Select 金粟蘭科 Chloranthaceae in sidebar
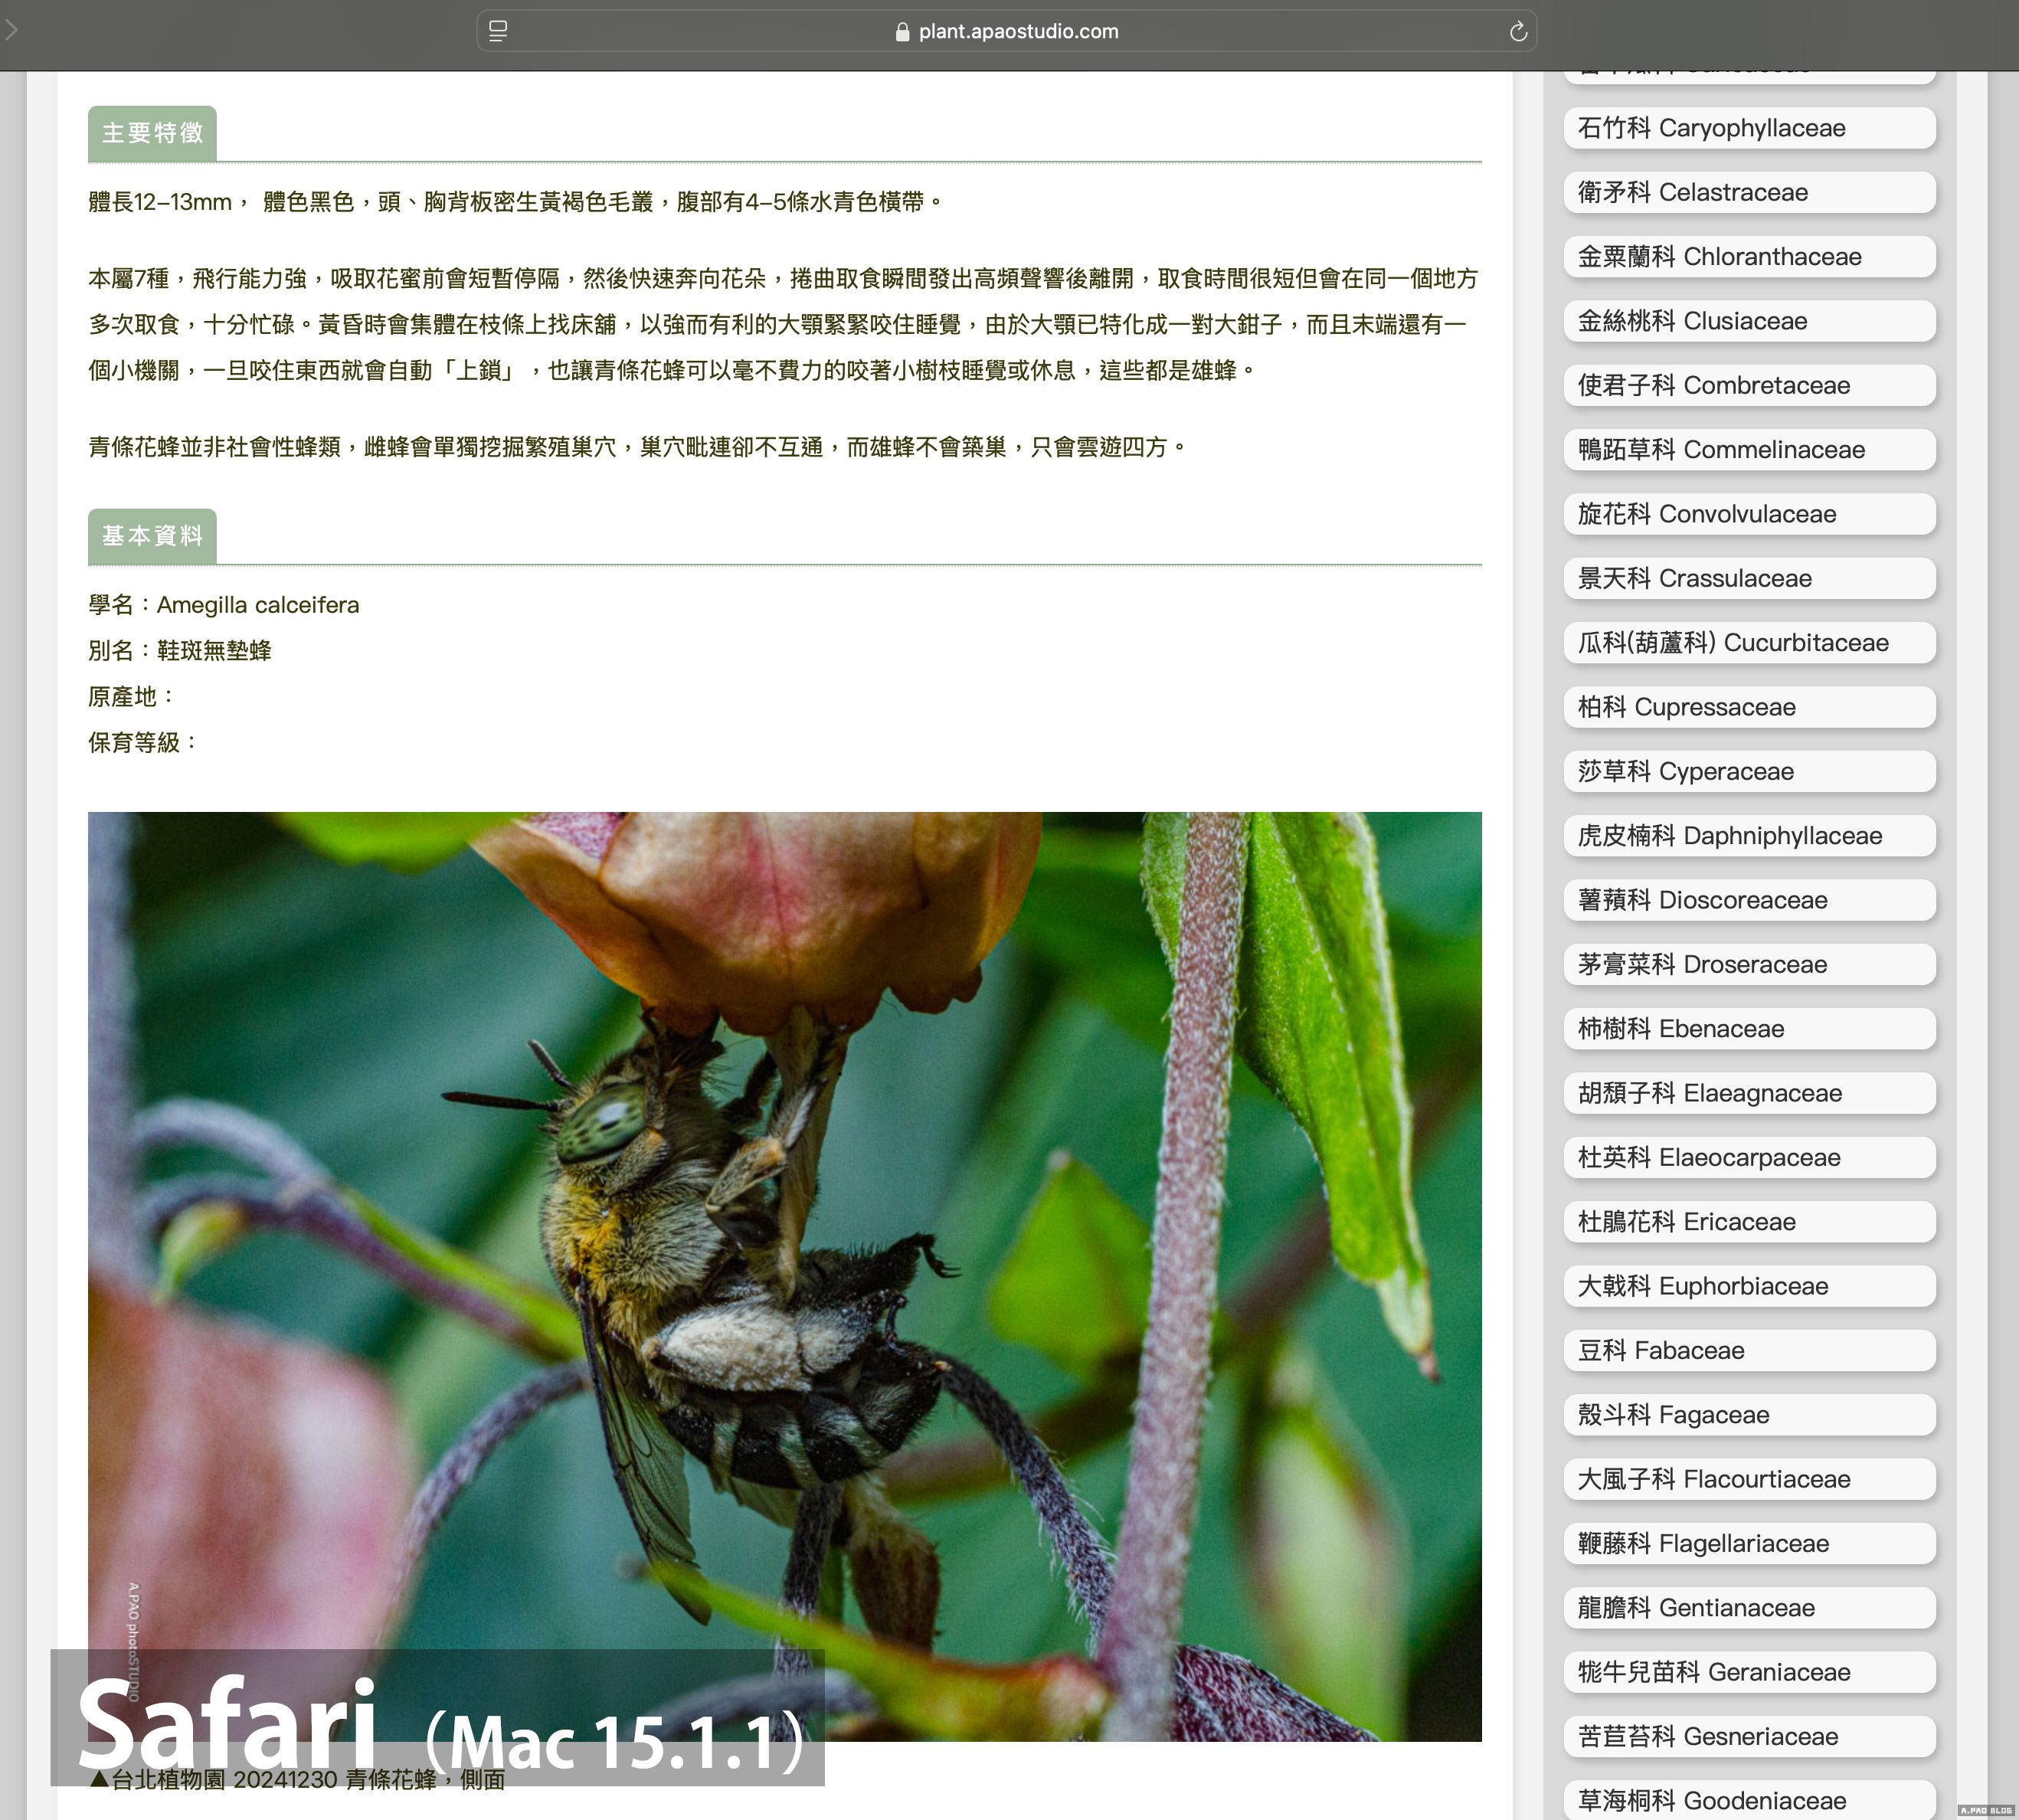Viewport: 2019px width, 1820px height. [x=1749, y=257]
